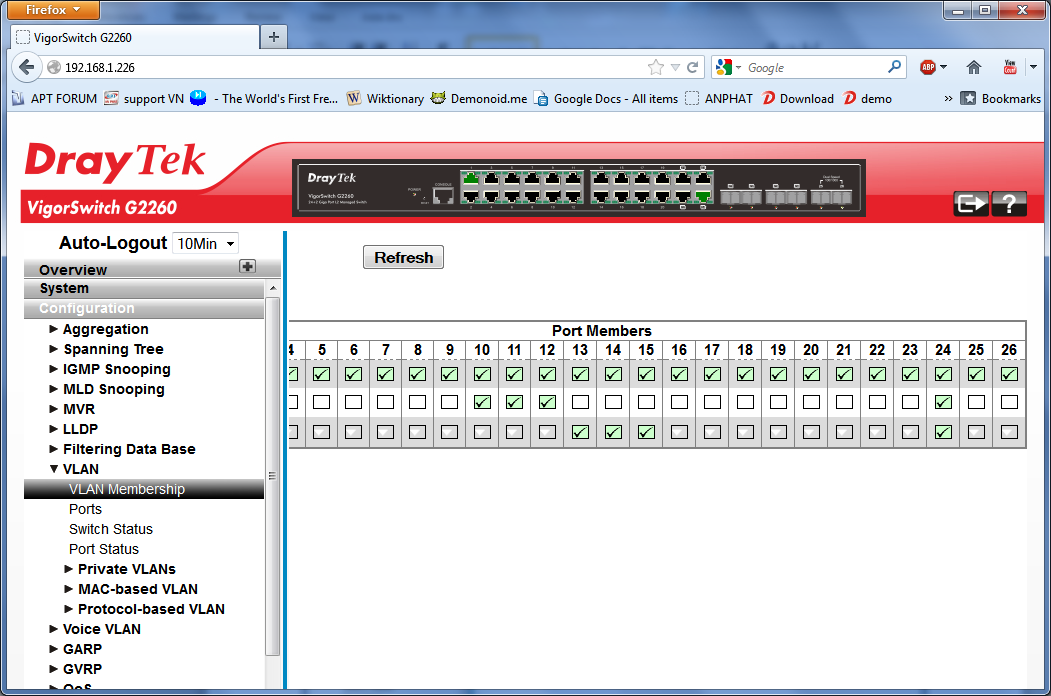
Task: Expand the Spanning Tree menu
Action: (107, 349)
